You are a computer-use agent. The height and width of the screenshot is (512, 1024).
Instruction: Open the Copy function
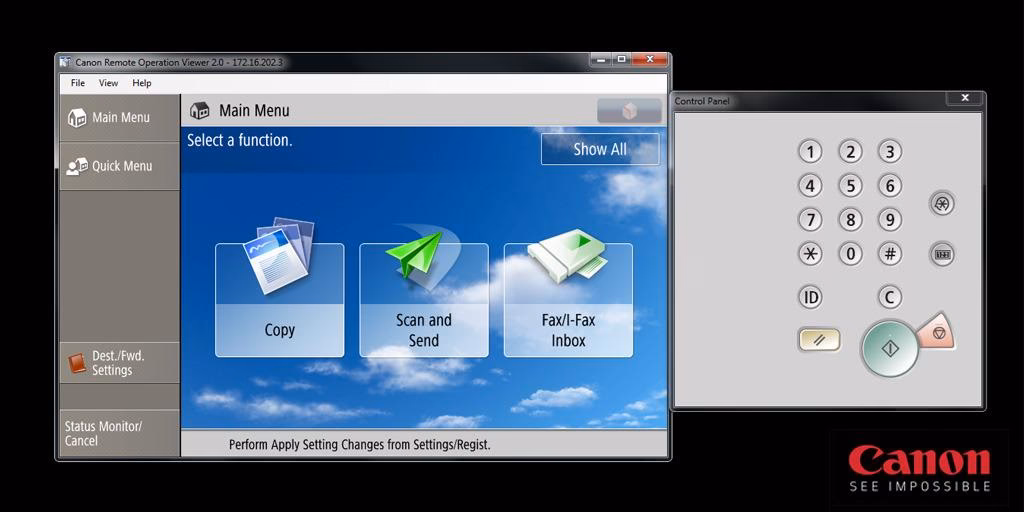(279, 300)
